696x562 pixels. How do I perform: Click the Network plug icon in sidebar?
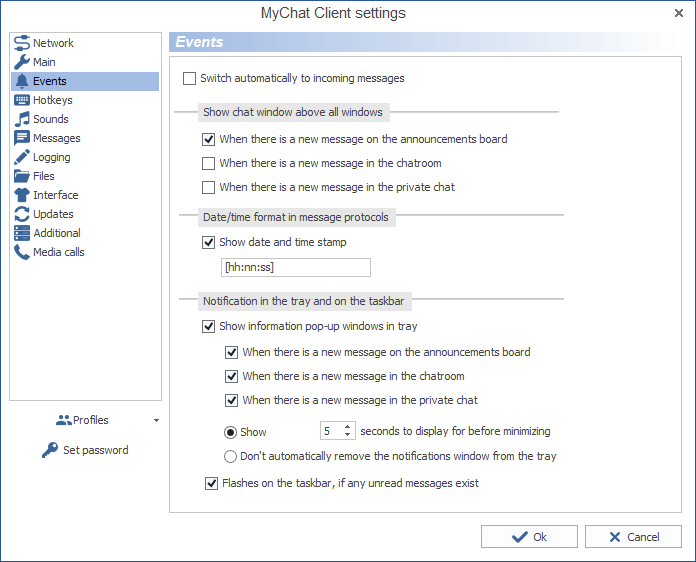pos(22,43)
